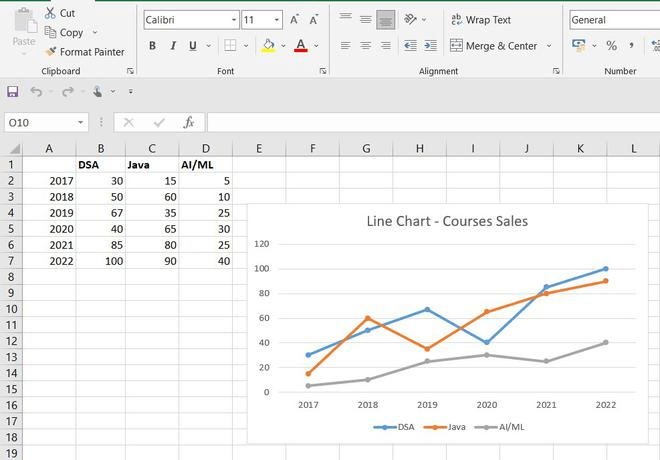
Task: Click the Undo arrow
Action: coord(36,91)
